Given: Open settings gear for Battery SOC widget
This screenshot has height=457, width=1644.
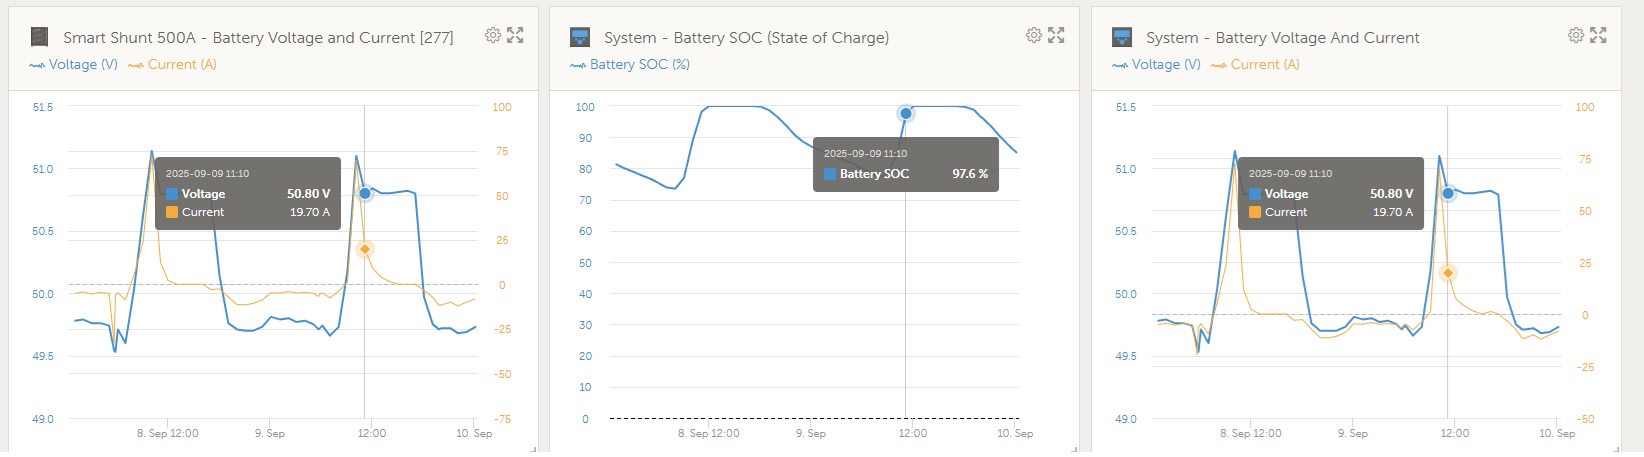Looking at the screenshot, I should (1033, 35).
